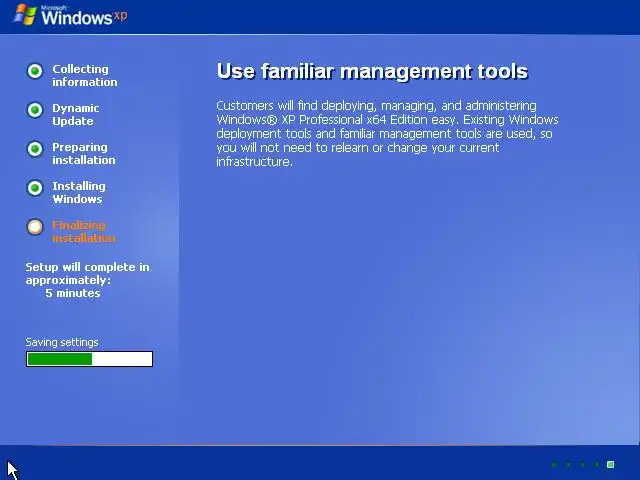The width and height of the screenshot is (640, 480).
Task: Click the bright green square slide indicator
Action: point(611,464)
